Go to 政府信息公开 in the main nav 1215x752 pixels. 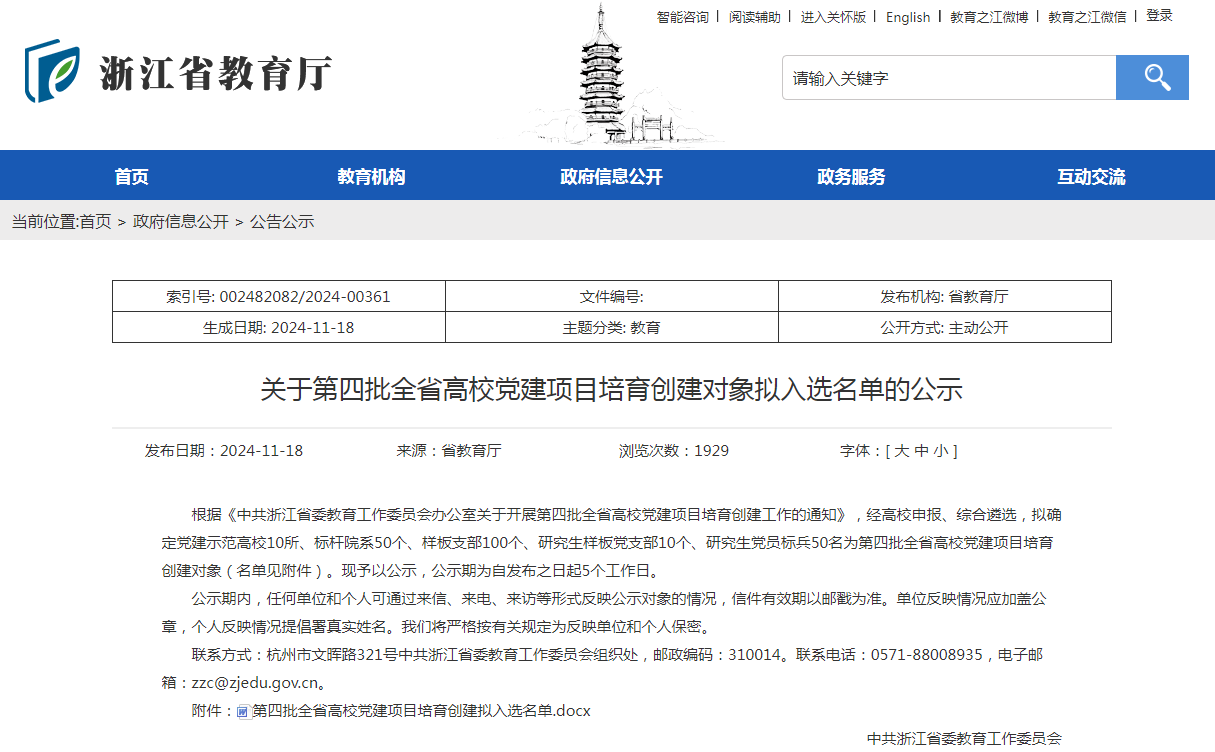[611, 177]
